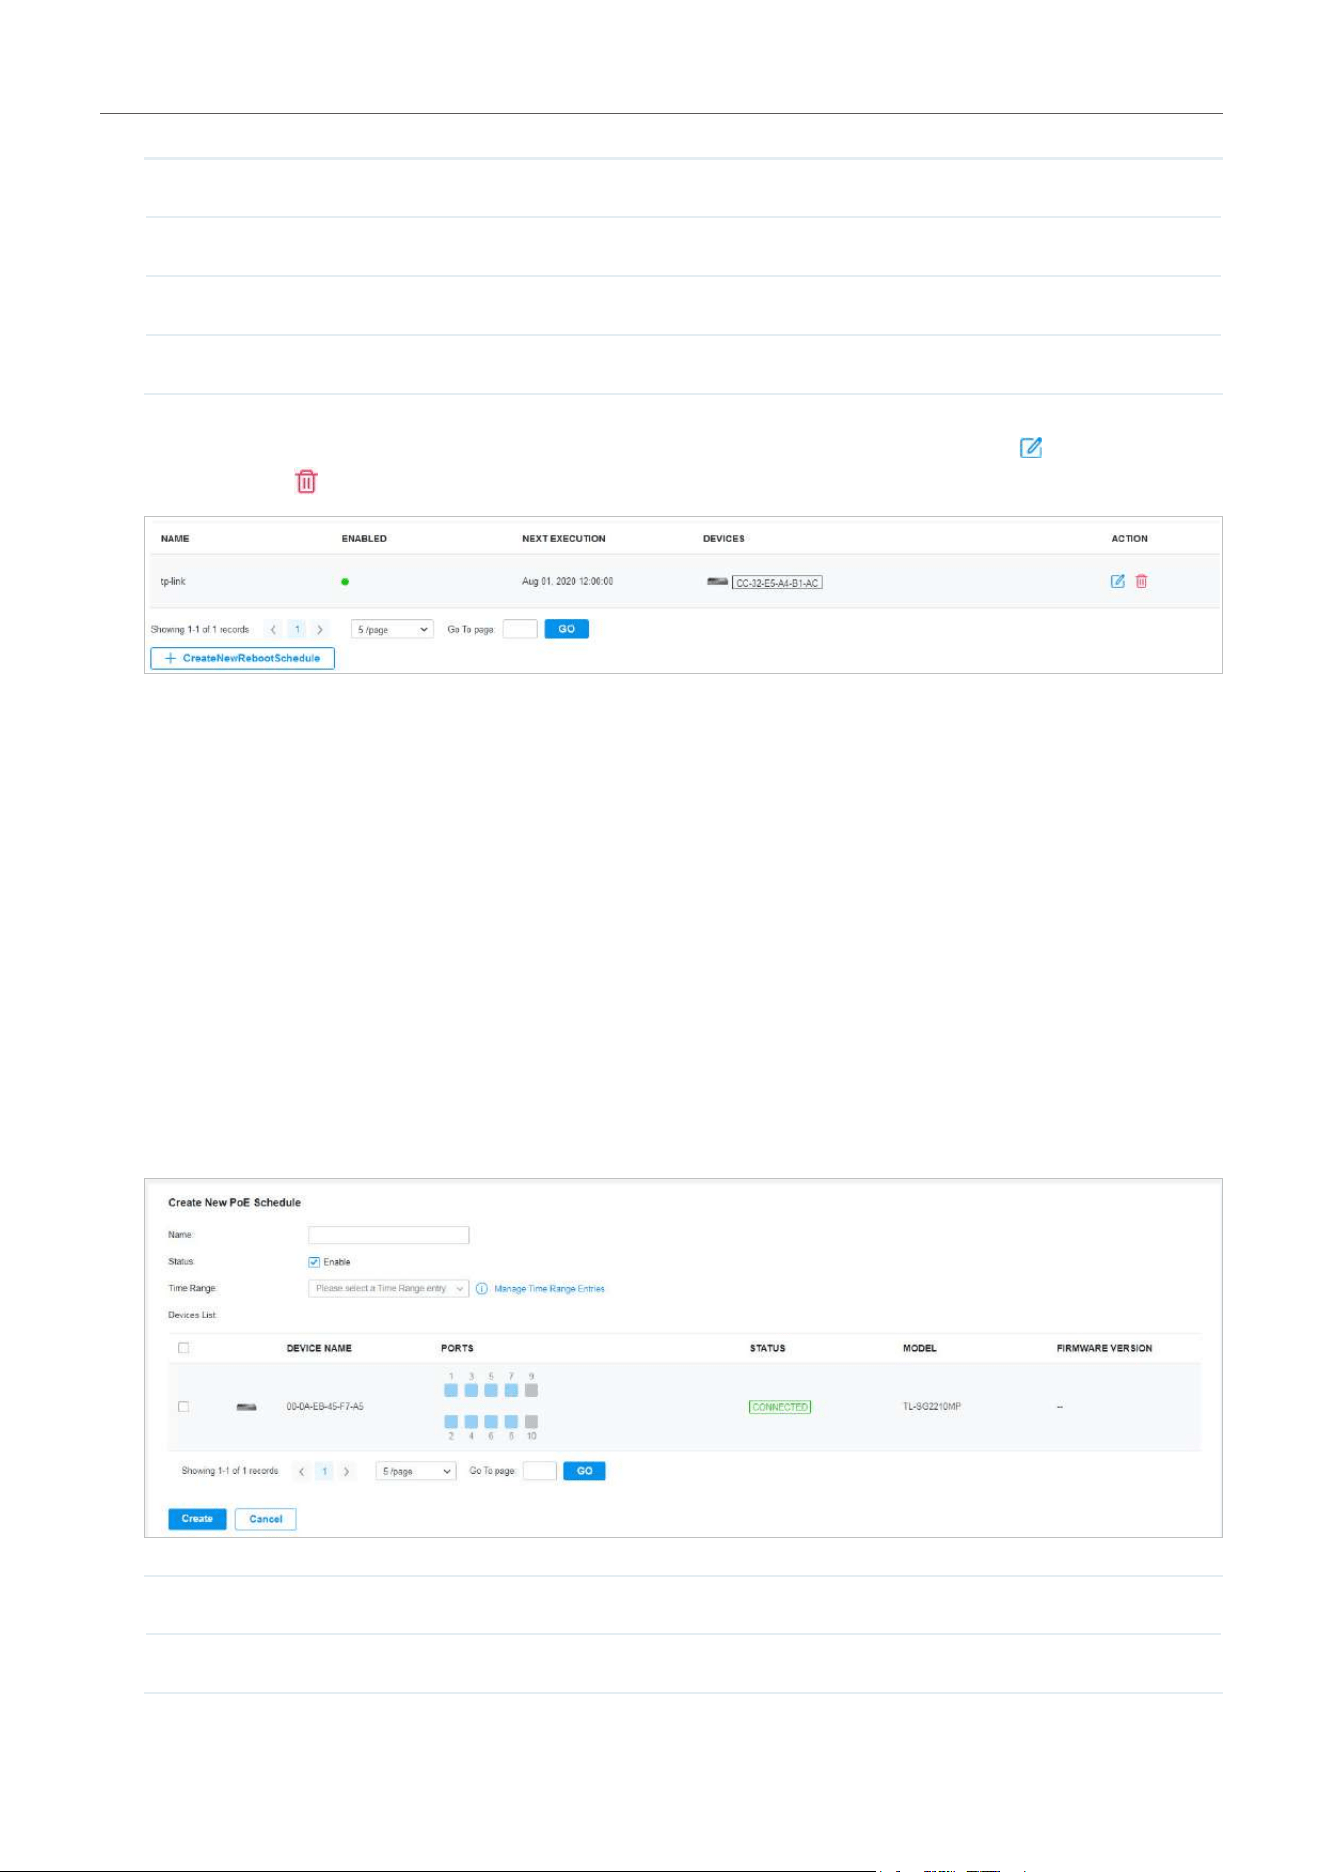The height and width of the screenshot is (1872, 1324).
Task: Open the 5/page dropdown under the PoE devices list
Action: pyautogui.click(x=416, y=1472)
